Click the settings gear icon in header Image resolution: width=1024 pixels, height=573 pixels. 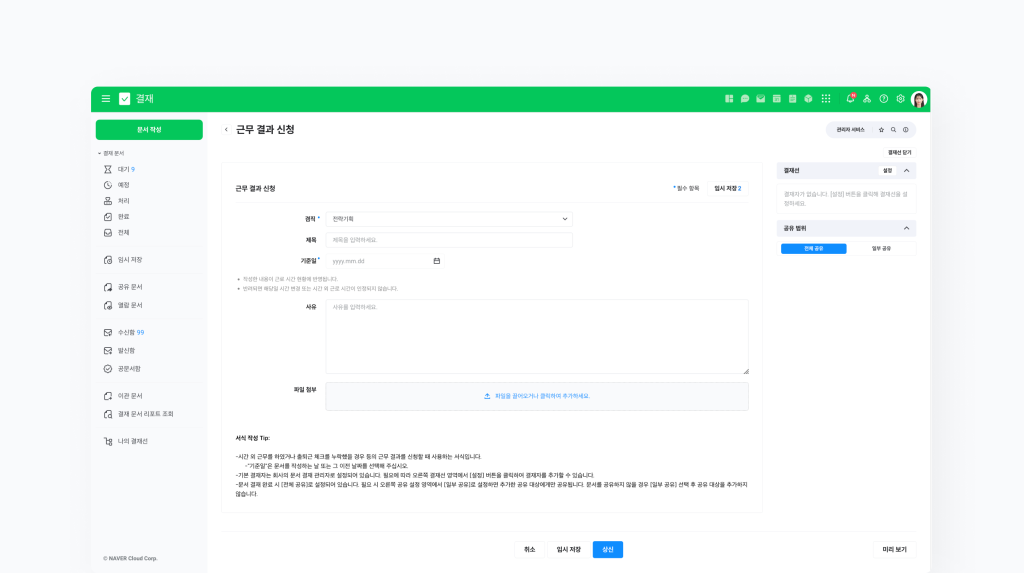point(900,99)
